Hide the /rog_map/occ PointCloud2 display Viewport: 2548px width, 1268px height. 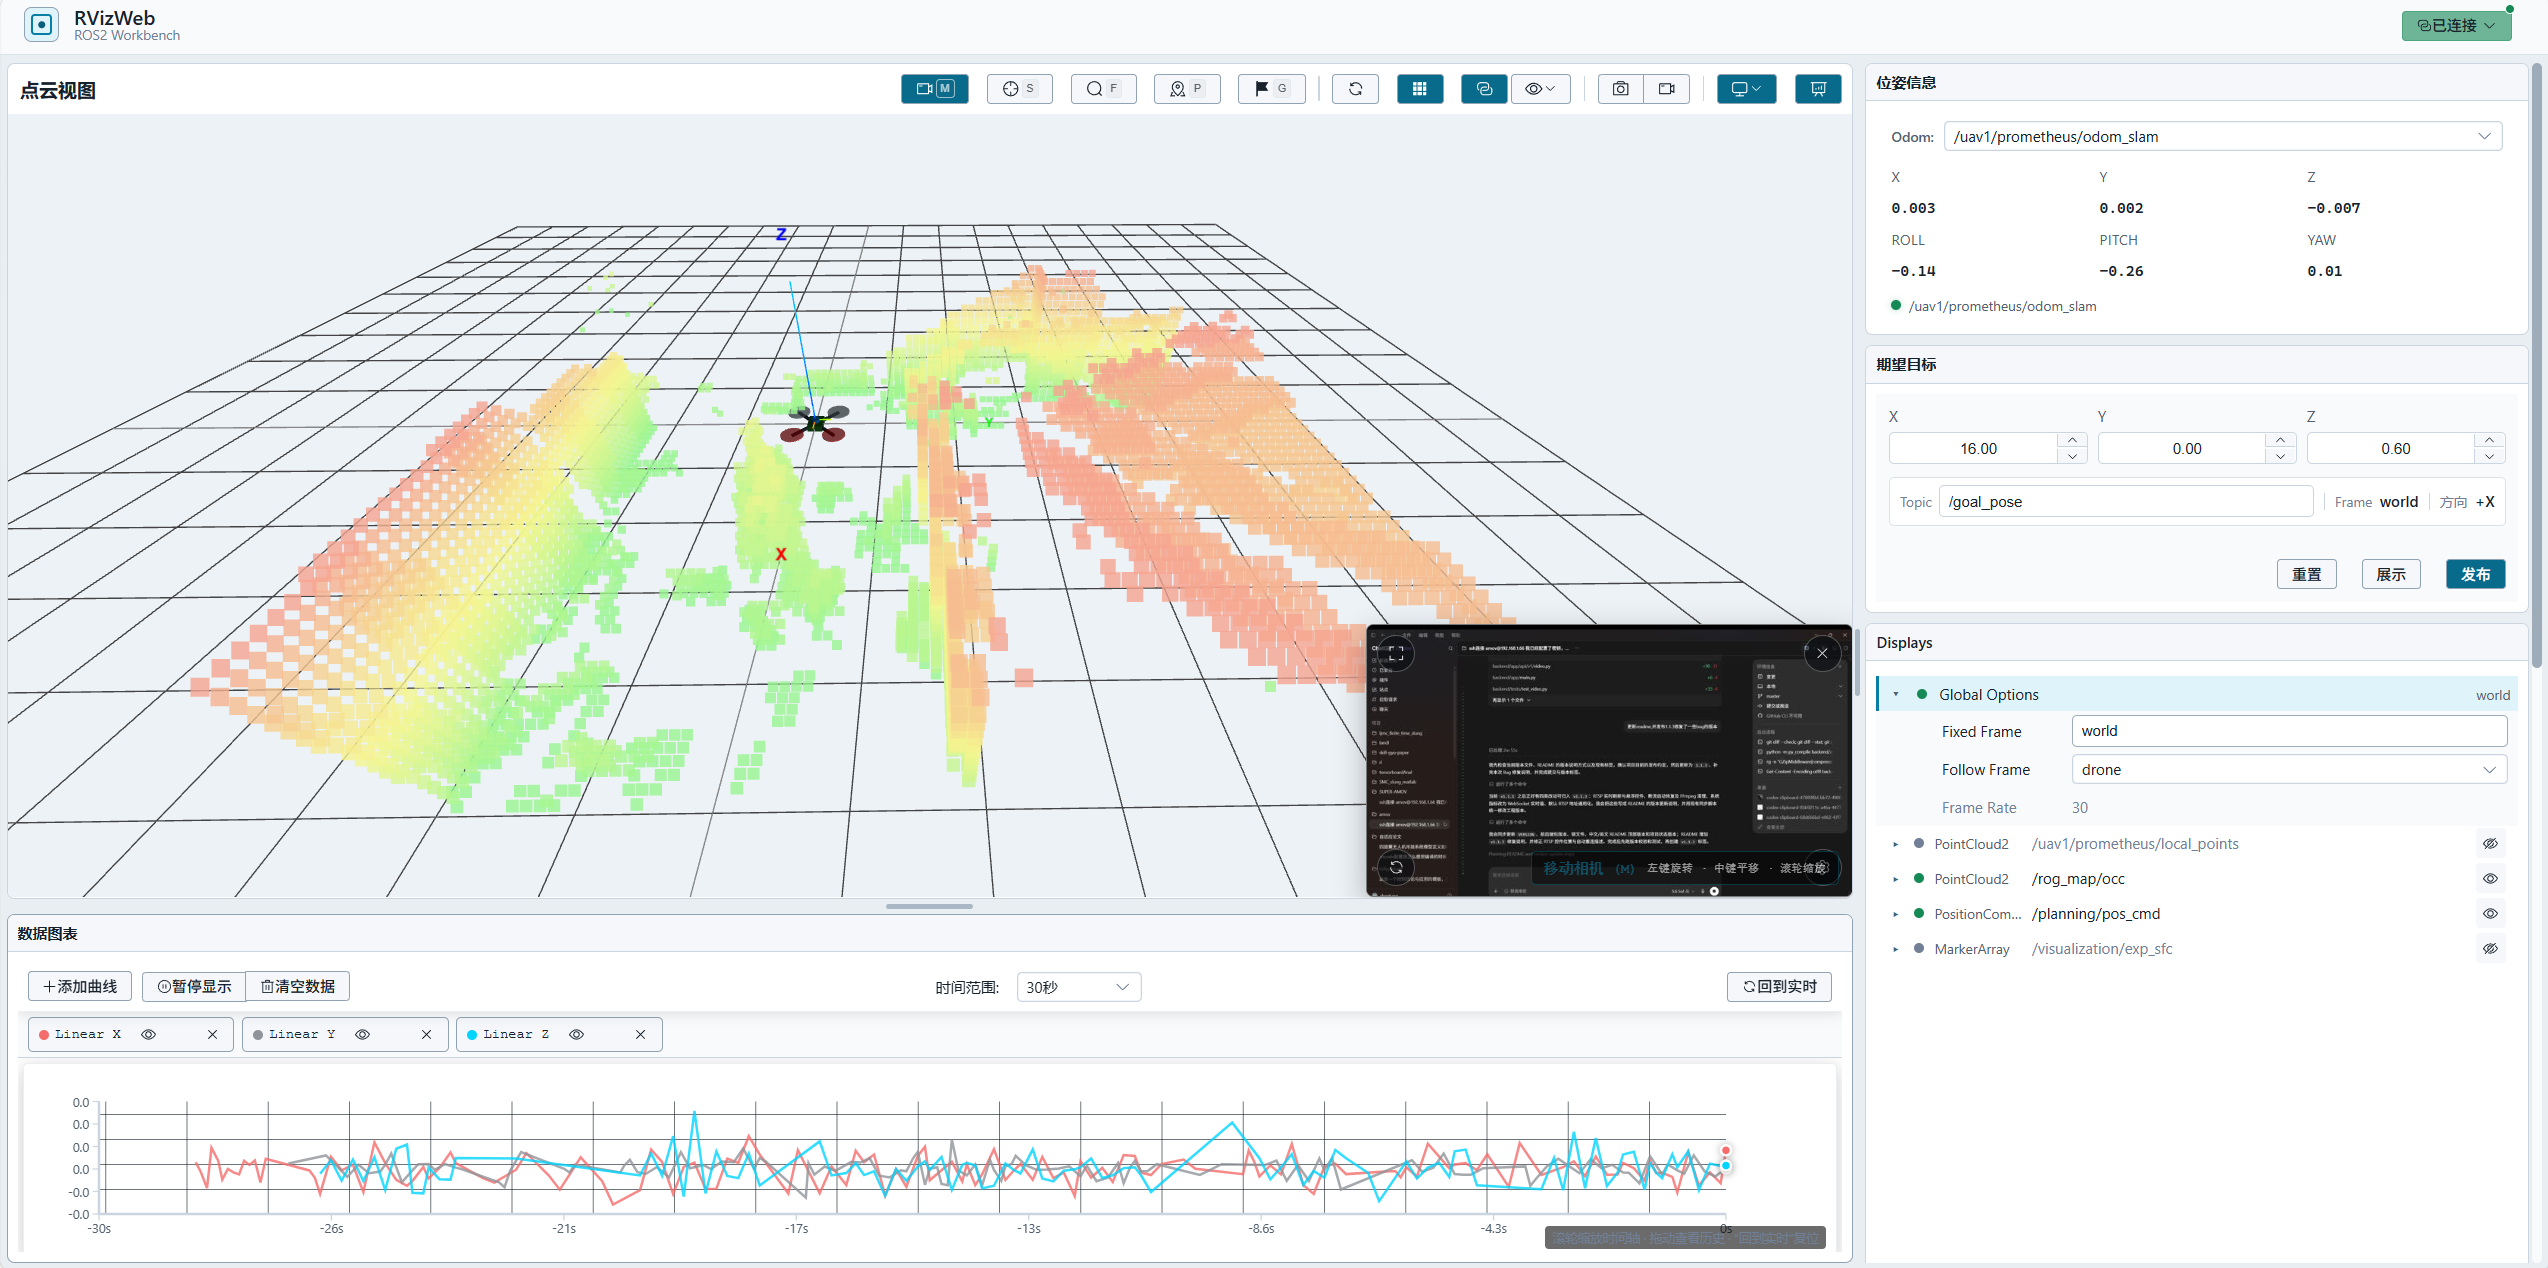[x=2490, y=879]
